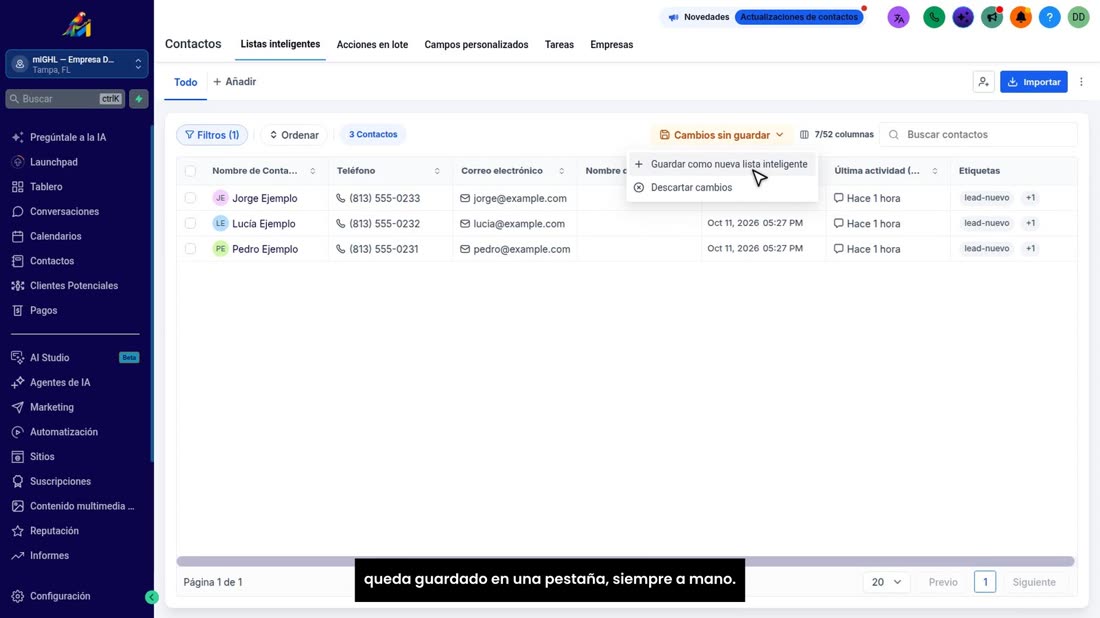Check the box for Lucía Ejemplo

click(x=190, y=224)
